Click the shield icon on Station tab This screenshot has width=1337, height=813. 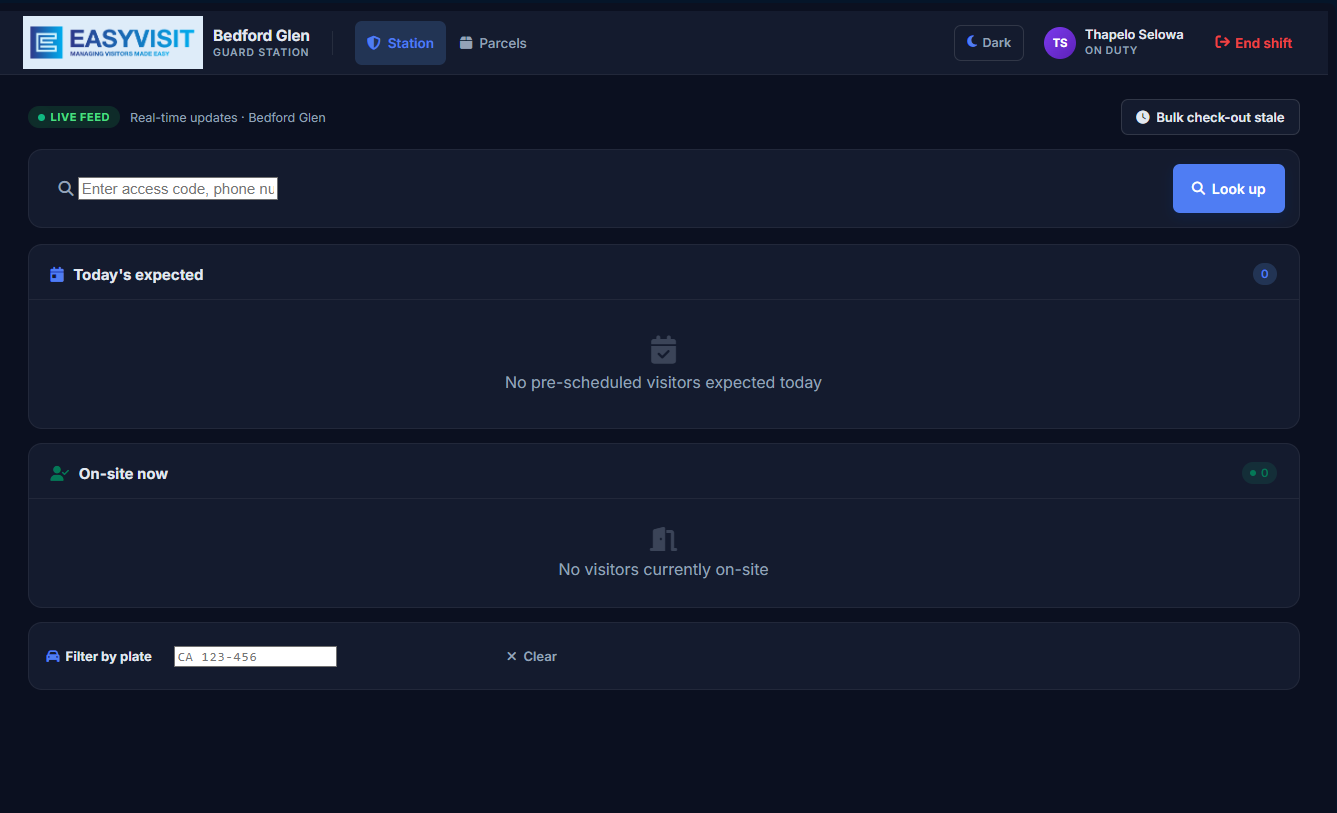[x=374, y=43]
